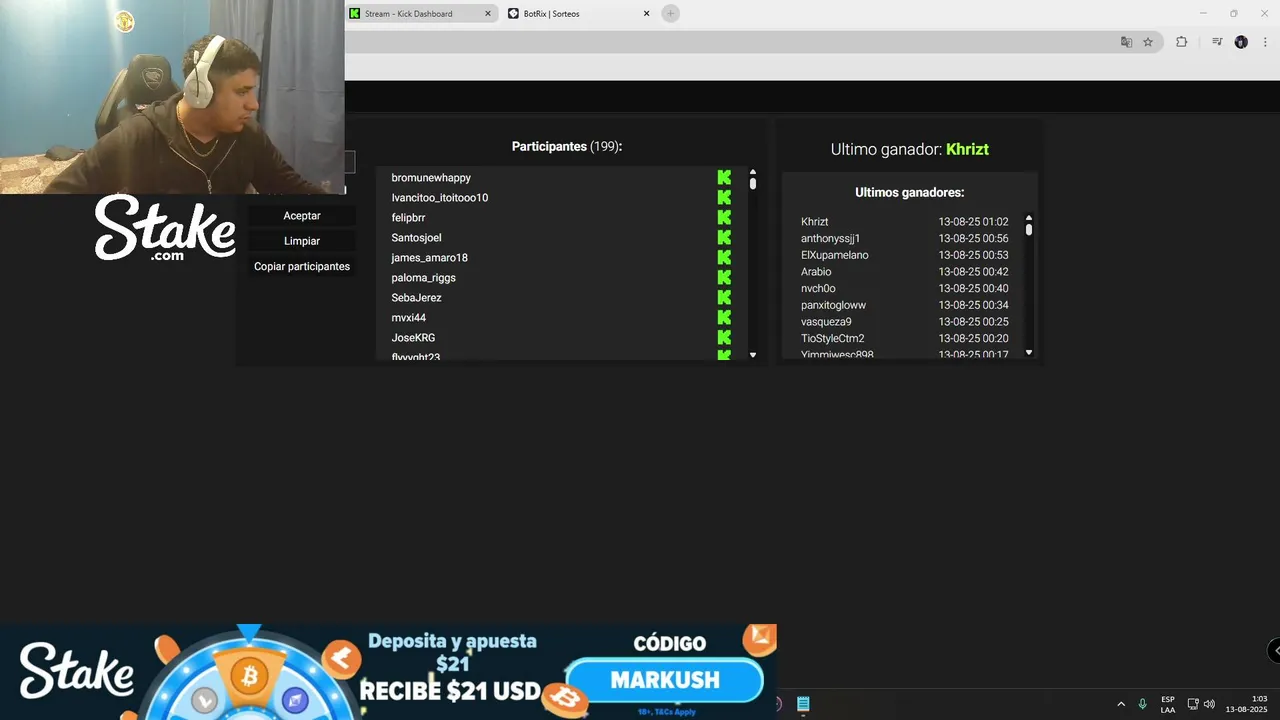Click Kick icon beside paloma_riggs
Viewport: 1280px width, 720px height.
click(x=724, y=278)
